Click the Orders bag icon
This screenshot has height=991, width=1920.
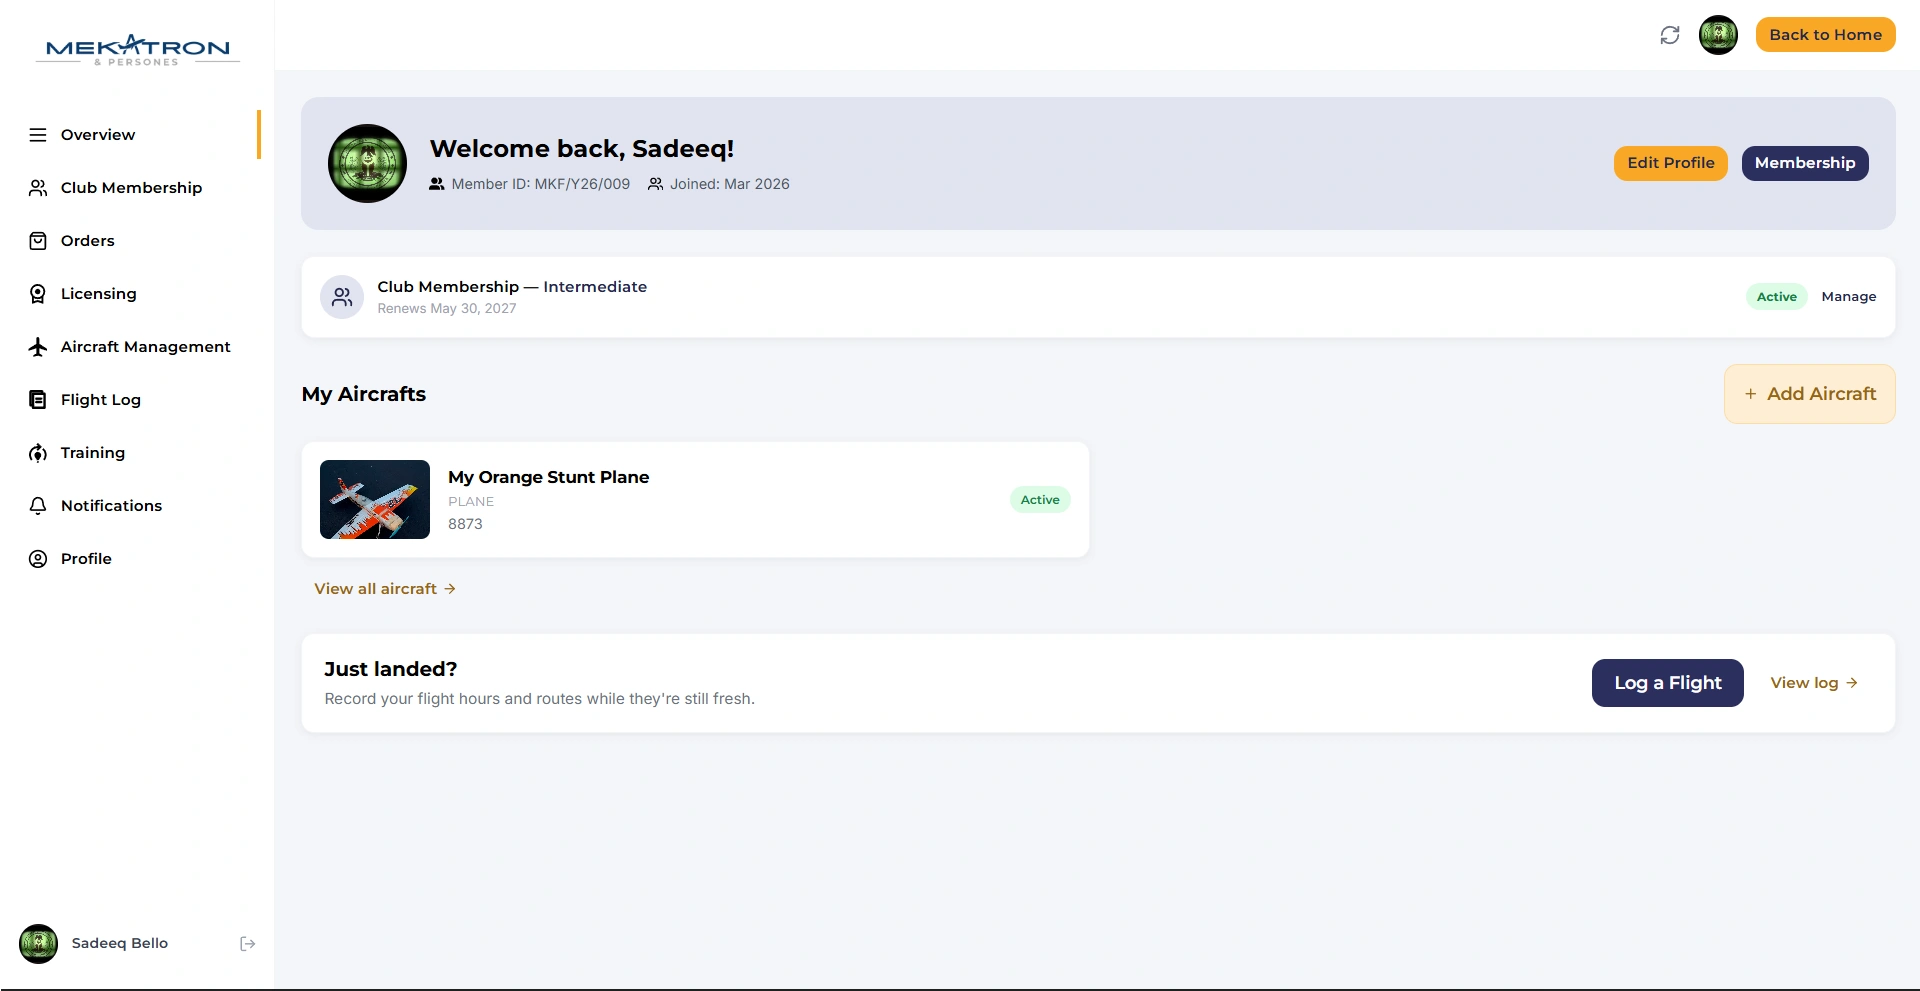coord(38,241)
